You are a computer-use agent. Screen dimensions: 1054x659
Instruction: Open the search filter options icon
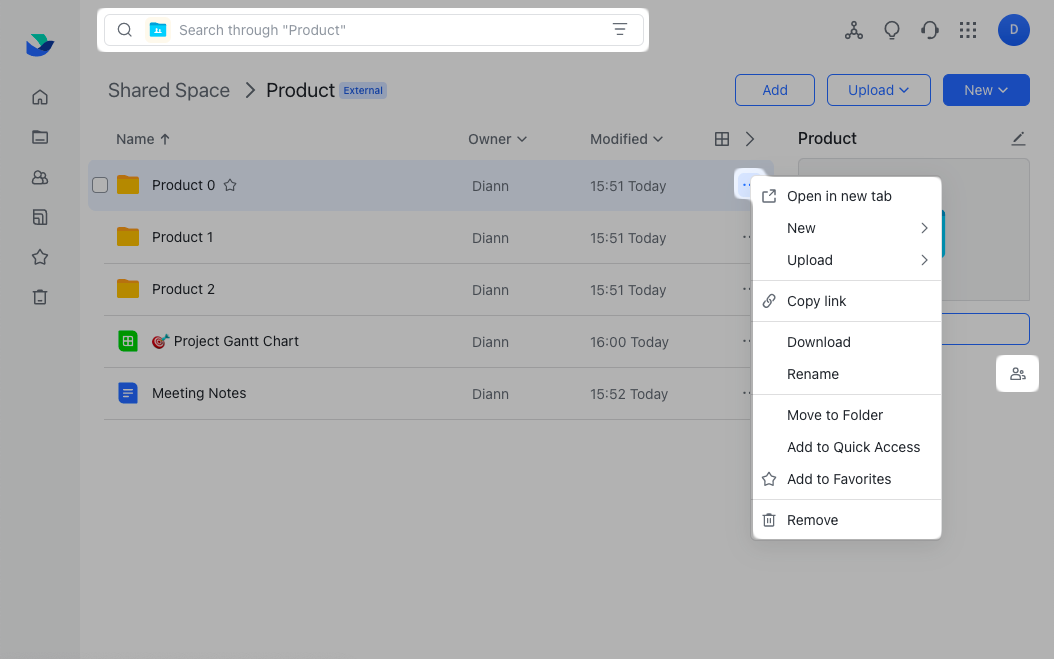(620, 30)
